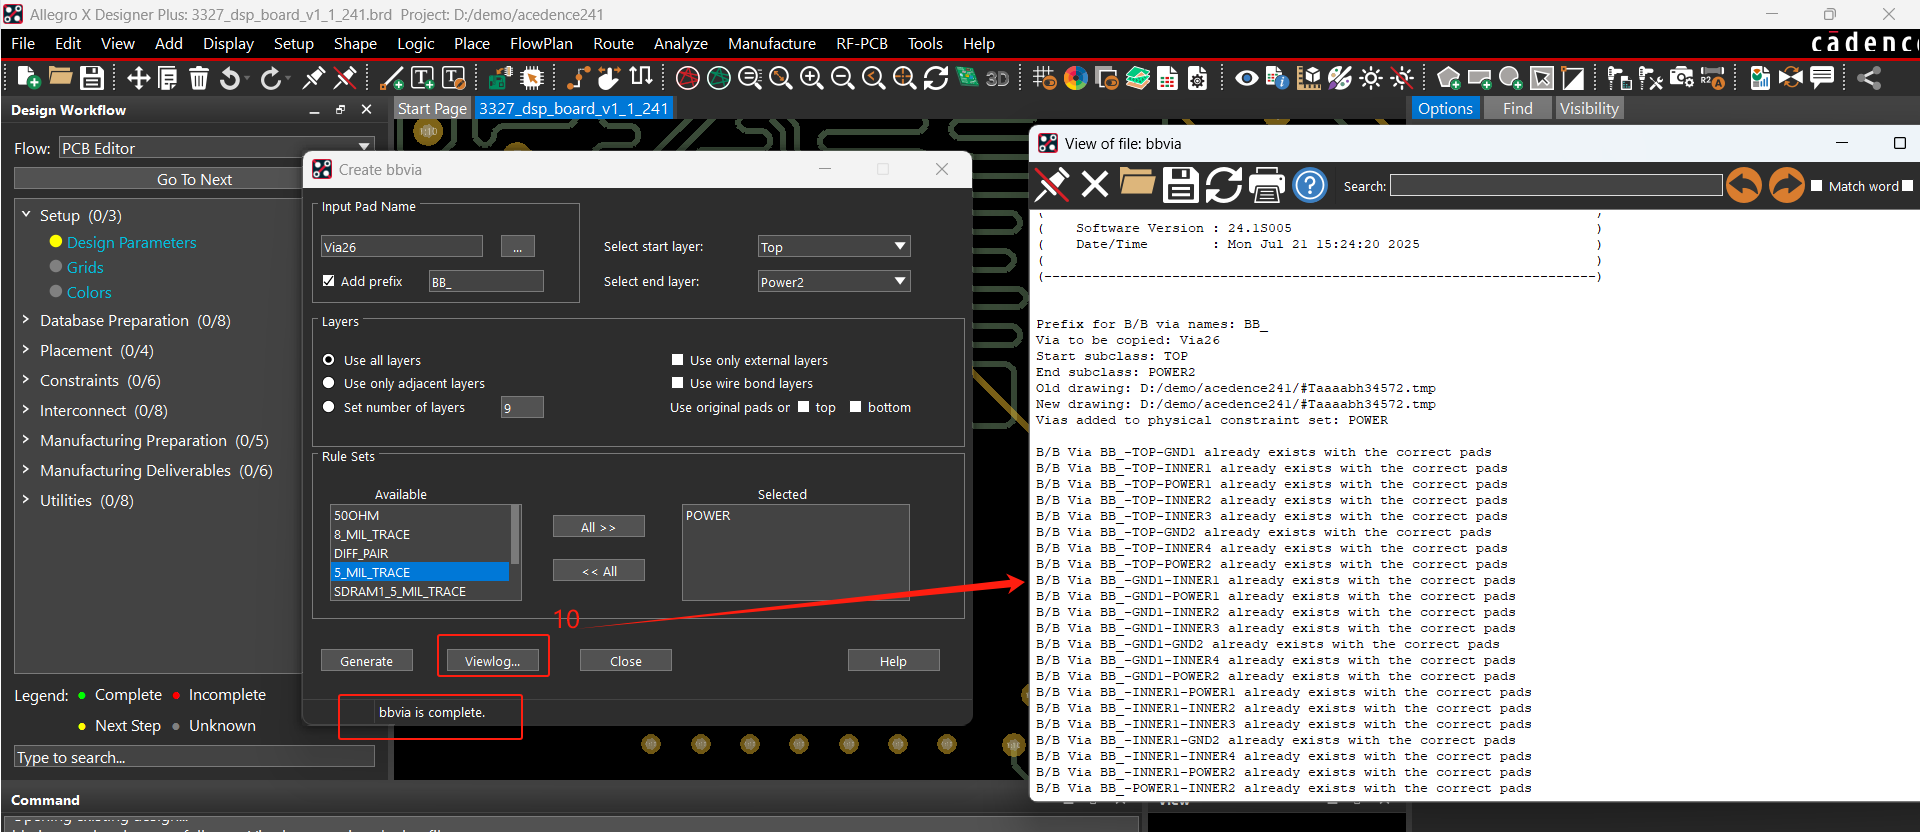Enable Use only external layers checkbox
Image resolution: width=1920 pixels, height=832 pixels.
[x=677, y=360]
